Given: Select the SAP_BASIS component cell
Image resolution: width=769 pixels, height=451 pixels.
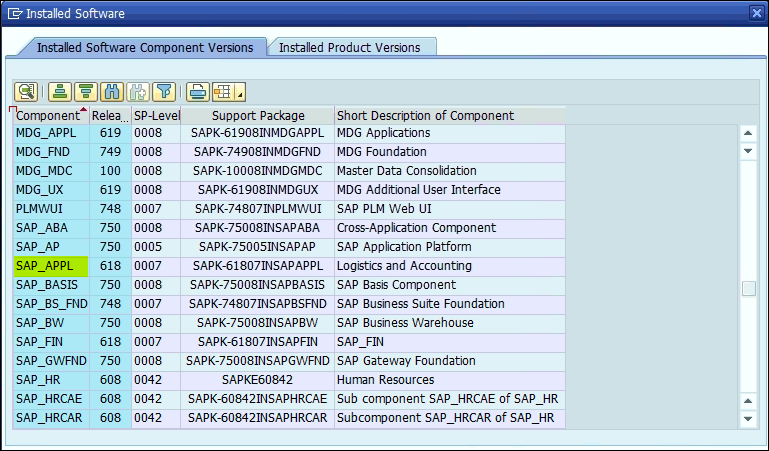Looking at the screenshot, I should click(x=51, y=285).
